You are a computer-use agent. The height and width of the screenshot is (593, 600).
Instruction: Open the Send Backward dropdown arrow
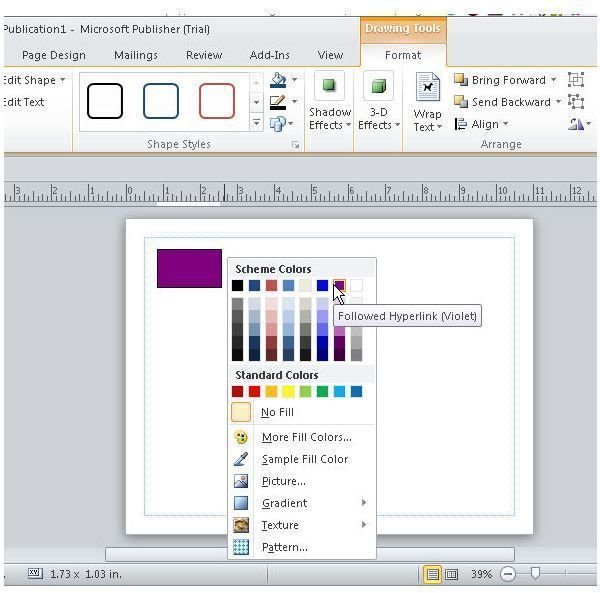[x=558, y=101]
